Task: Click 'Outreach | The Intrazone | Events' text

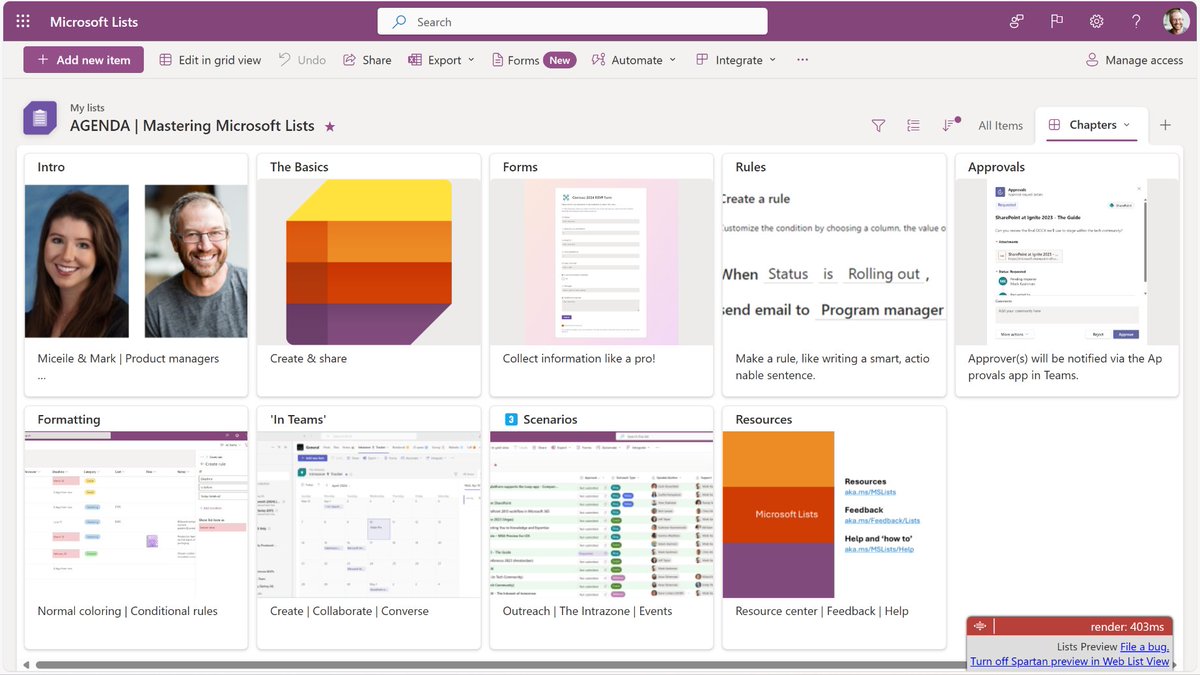Action: tap(587, 611)
